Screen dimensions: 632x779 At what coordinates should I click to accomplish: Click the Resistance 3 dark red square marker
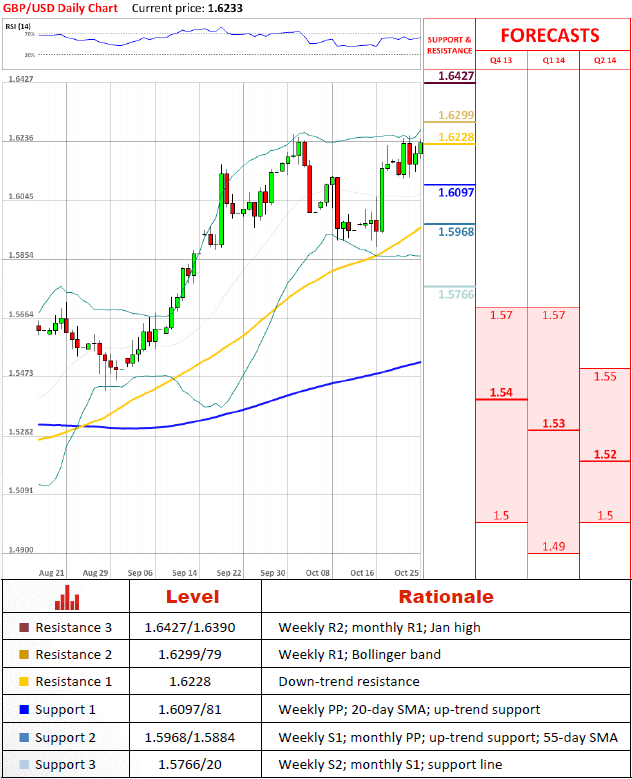(x=23, y=628)
